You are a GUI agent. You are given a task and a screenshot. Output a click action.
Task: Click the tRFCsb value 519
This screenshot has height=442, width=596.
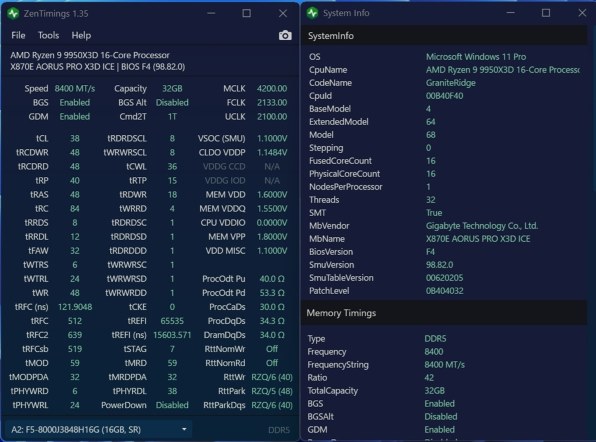pos(75,349)
